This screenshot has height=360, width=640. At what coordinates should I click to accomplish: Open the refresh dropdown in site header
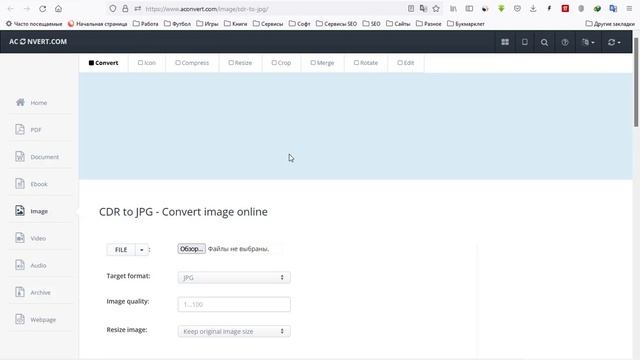[x=614, y=42]
